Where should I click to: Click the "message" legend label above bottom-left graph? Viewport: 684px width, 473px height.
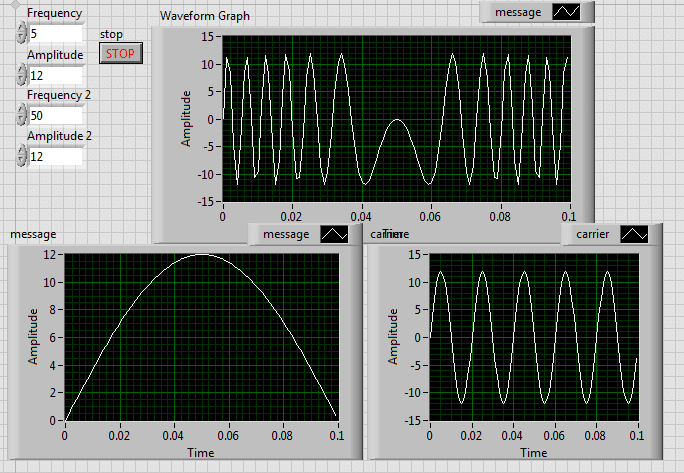(x=286, y=234)
